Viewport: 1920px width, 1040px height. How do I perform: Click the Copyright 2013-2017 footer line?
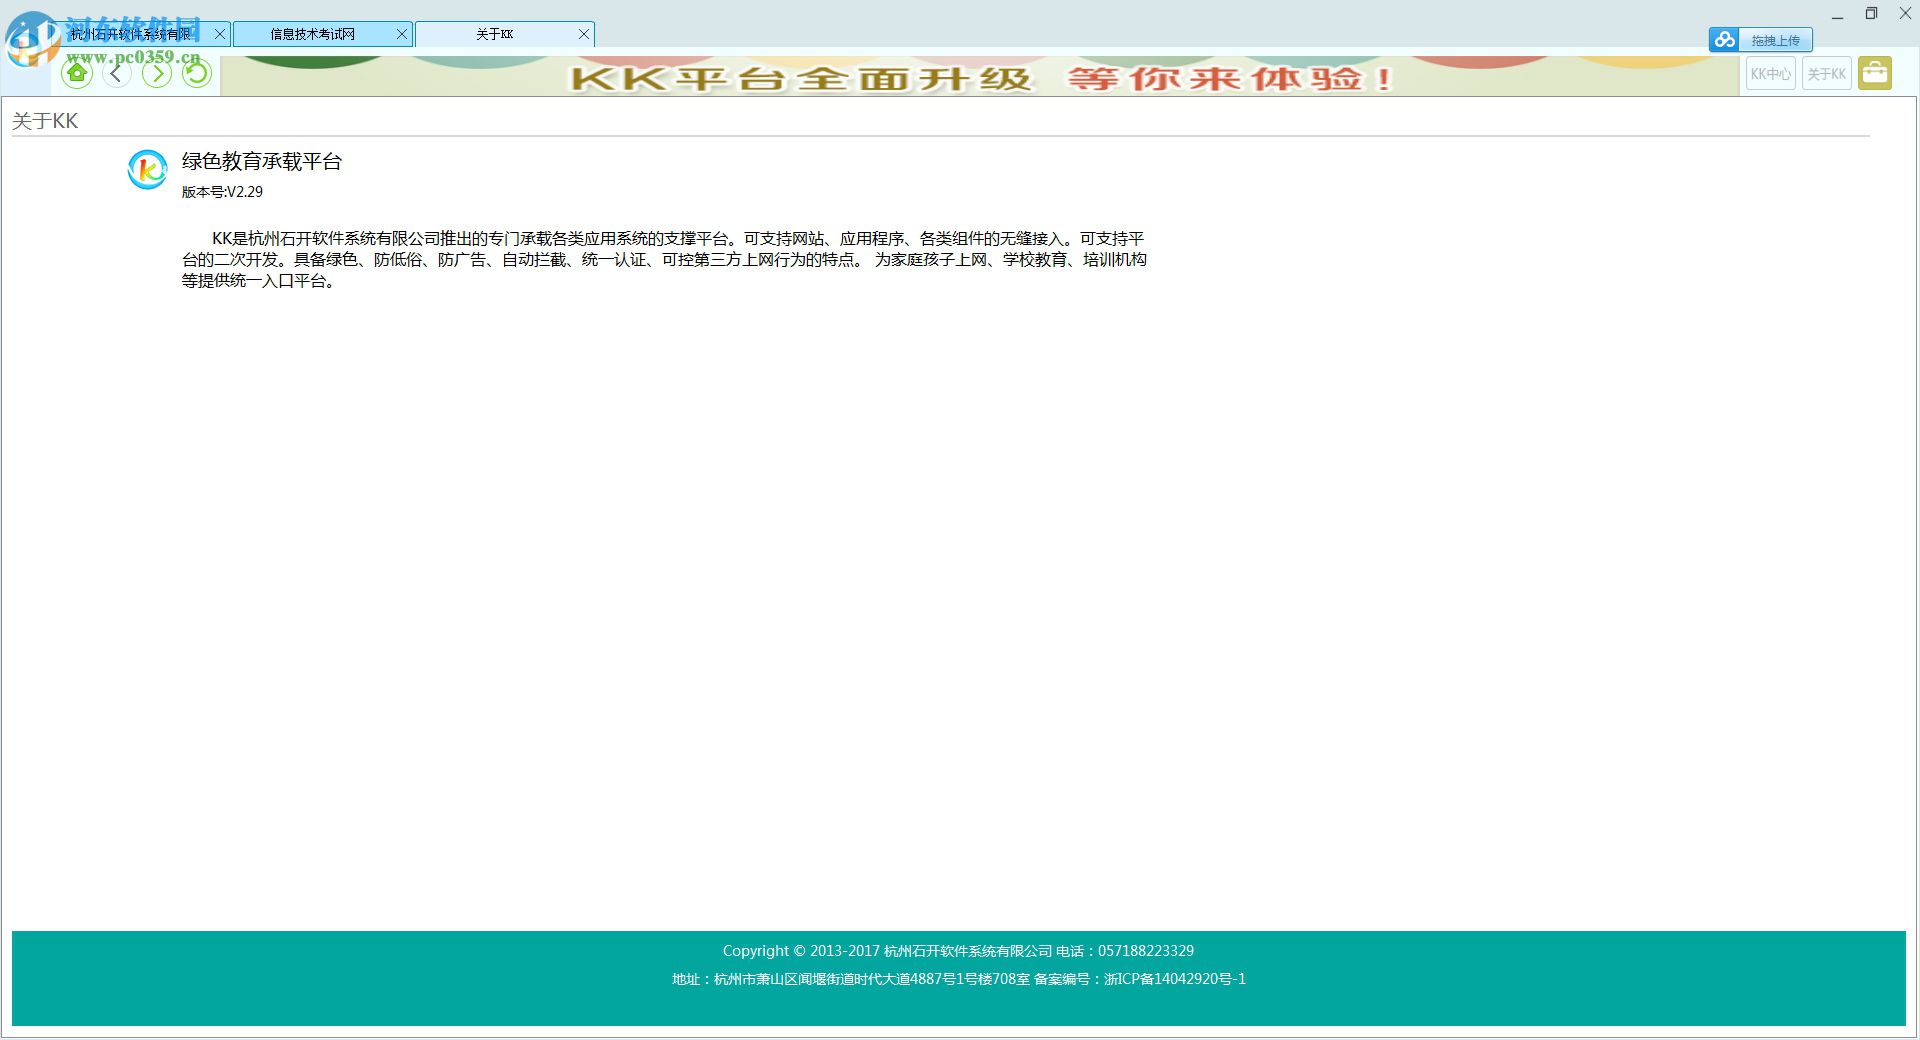(x=958, y=951)
